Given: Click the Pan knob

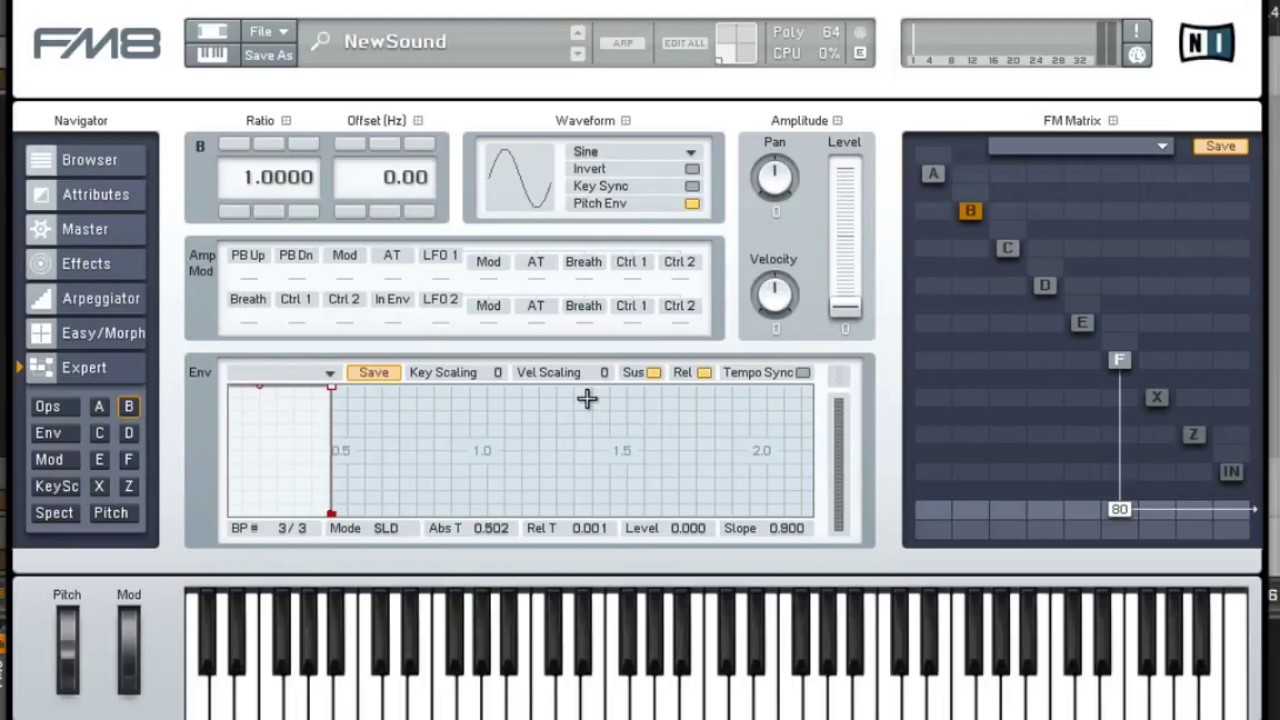Looking at the screenshot, I should [x=775, y=178].
